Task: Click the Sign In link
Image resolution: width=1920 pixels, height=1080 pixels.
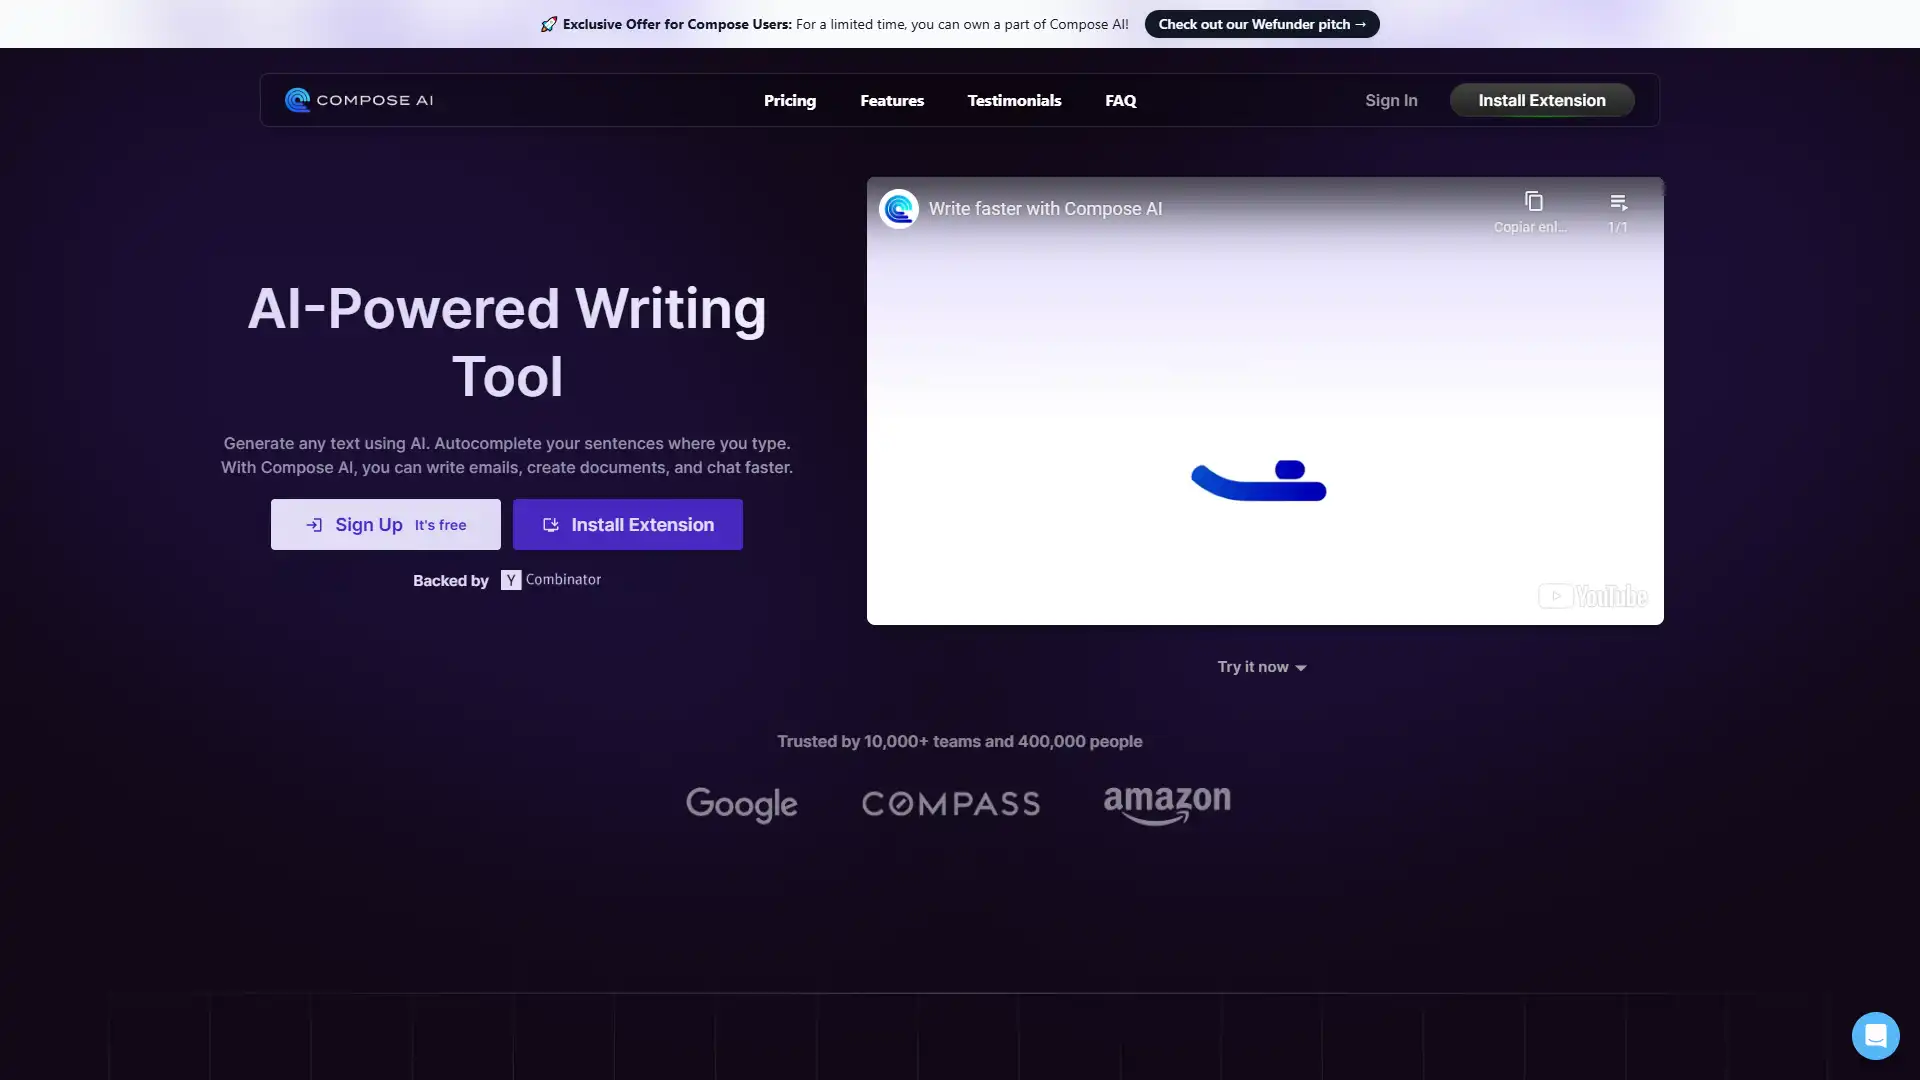Action: pos(1391,100)
